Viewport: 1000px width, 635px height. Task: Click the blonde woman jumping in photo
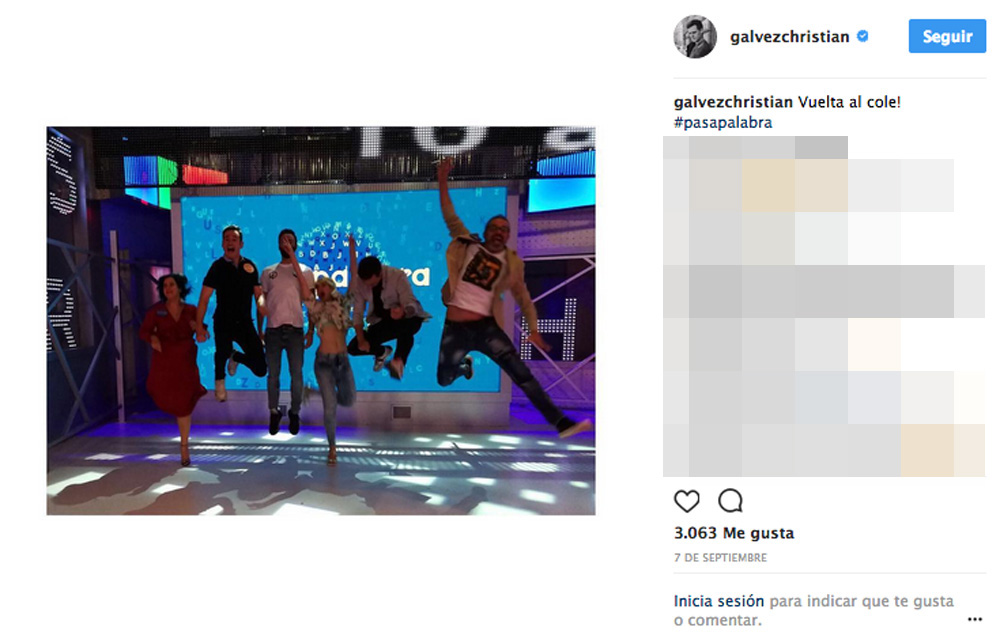point(332,357)
